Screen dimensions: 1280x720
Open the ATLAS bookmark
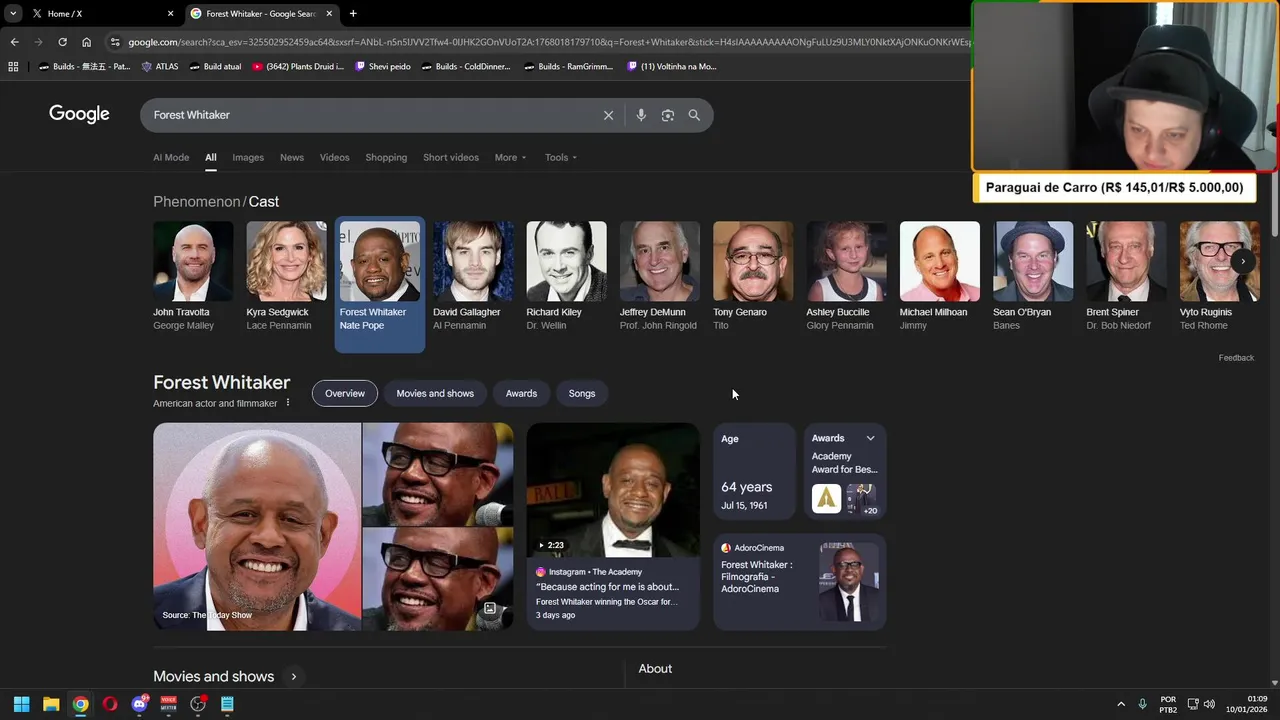point(160,67)
